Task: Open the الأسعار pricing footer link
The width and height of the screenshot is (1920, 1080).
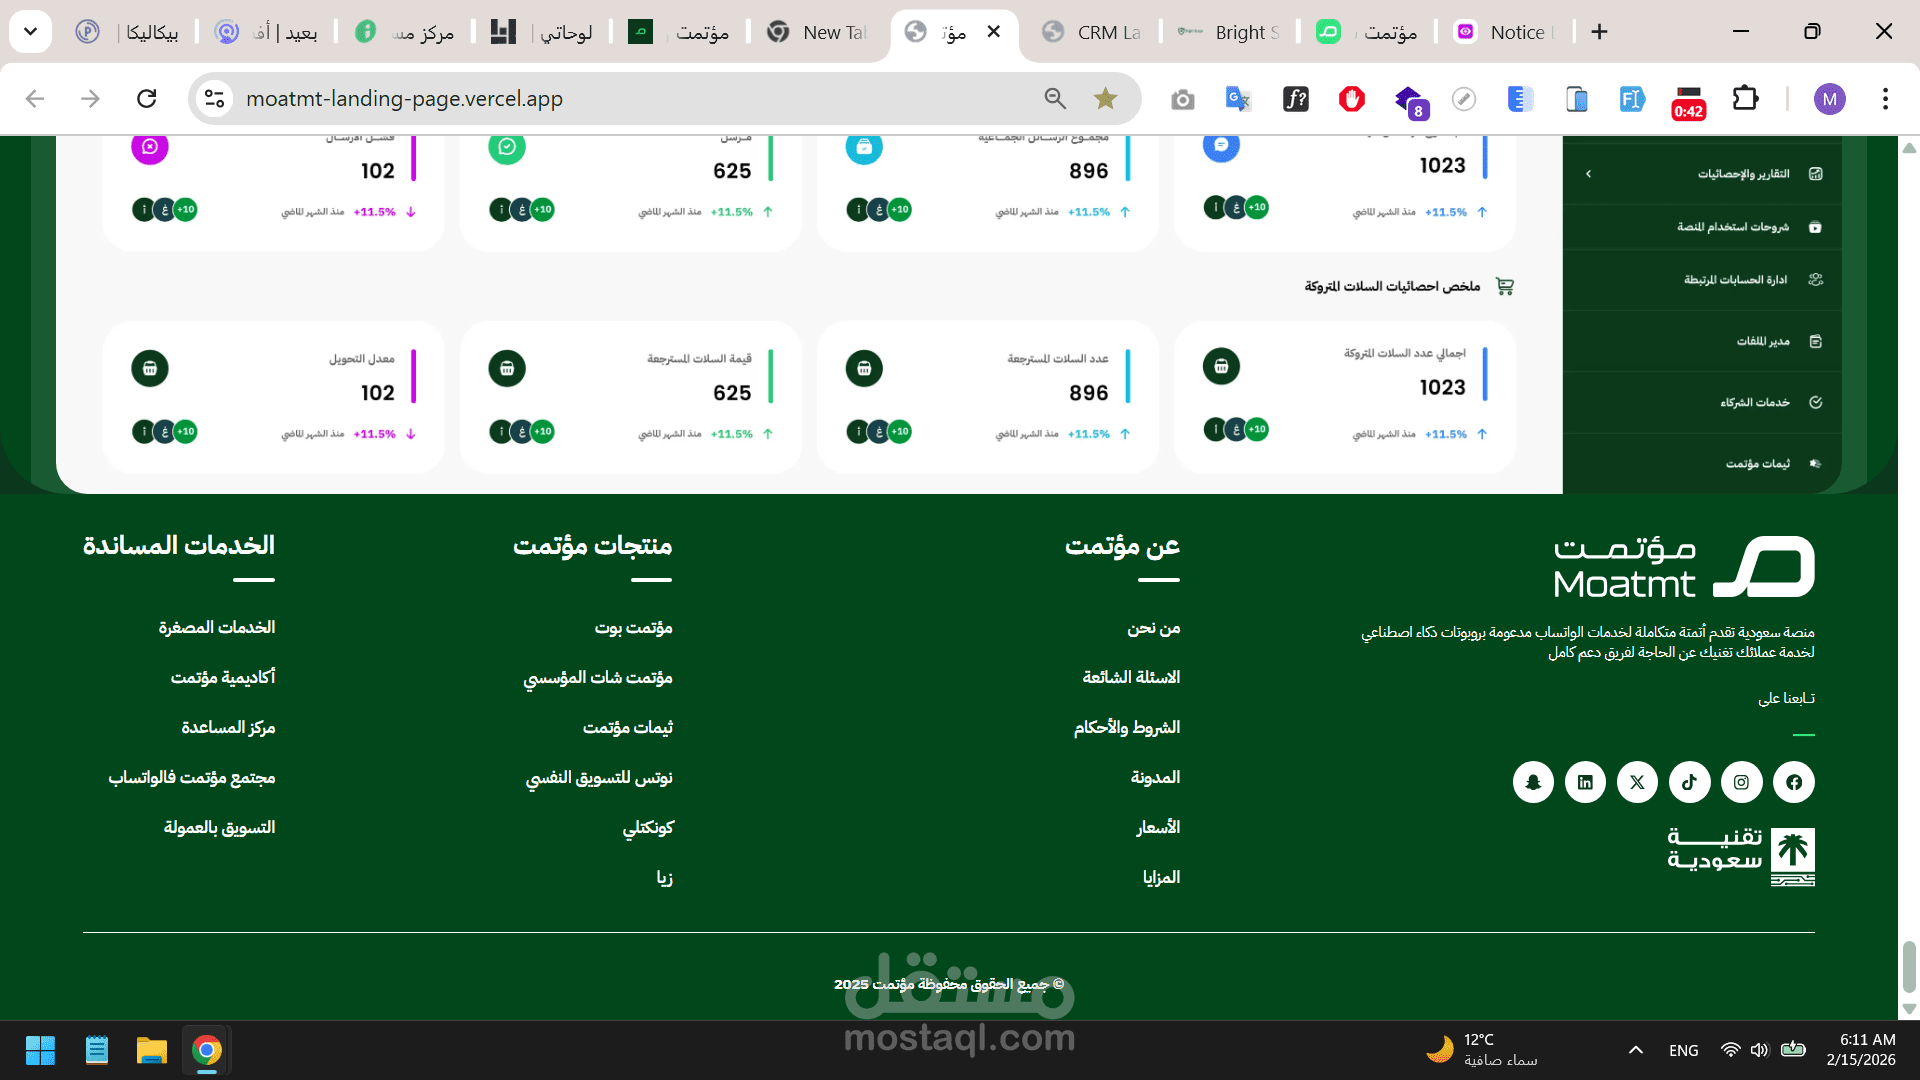Action: [1158, 827]
